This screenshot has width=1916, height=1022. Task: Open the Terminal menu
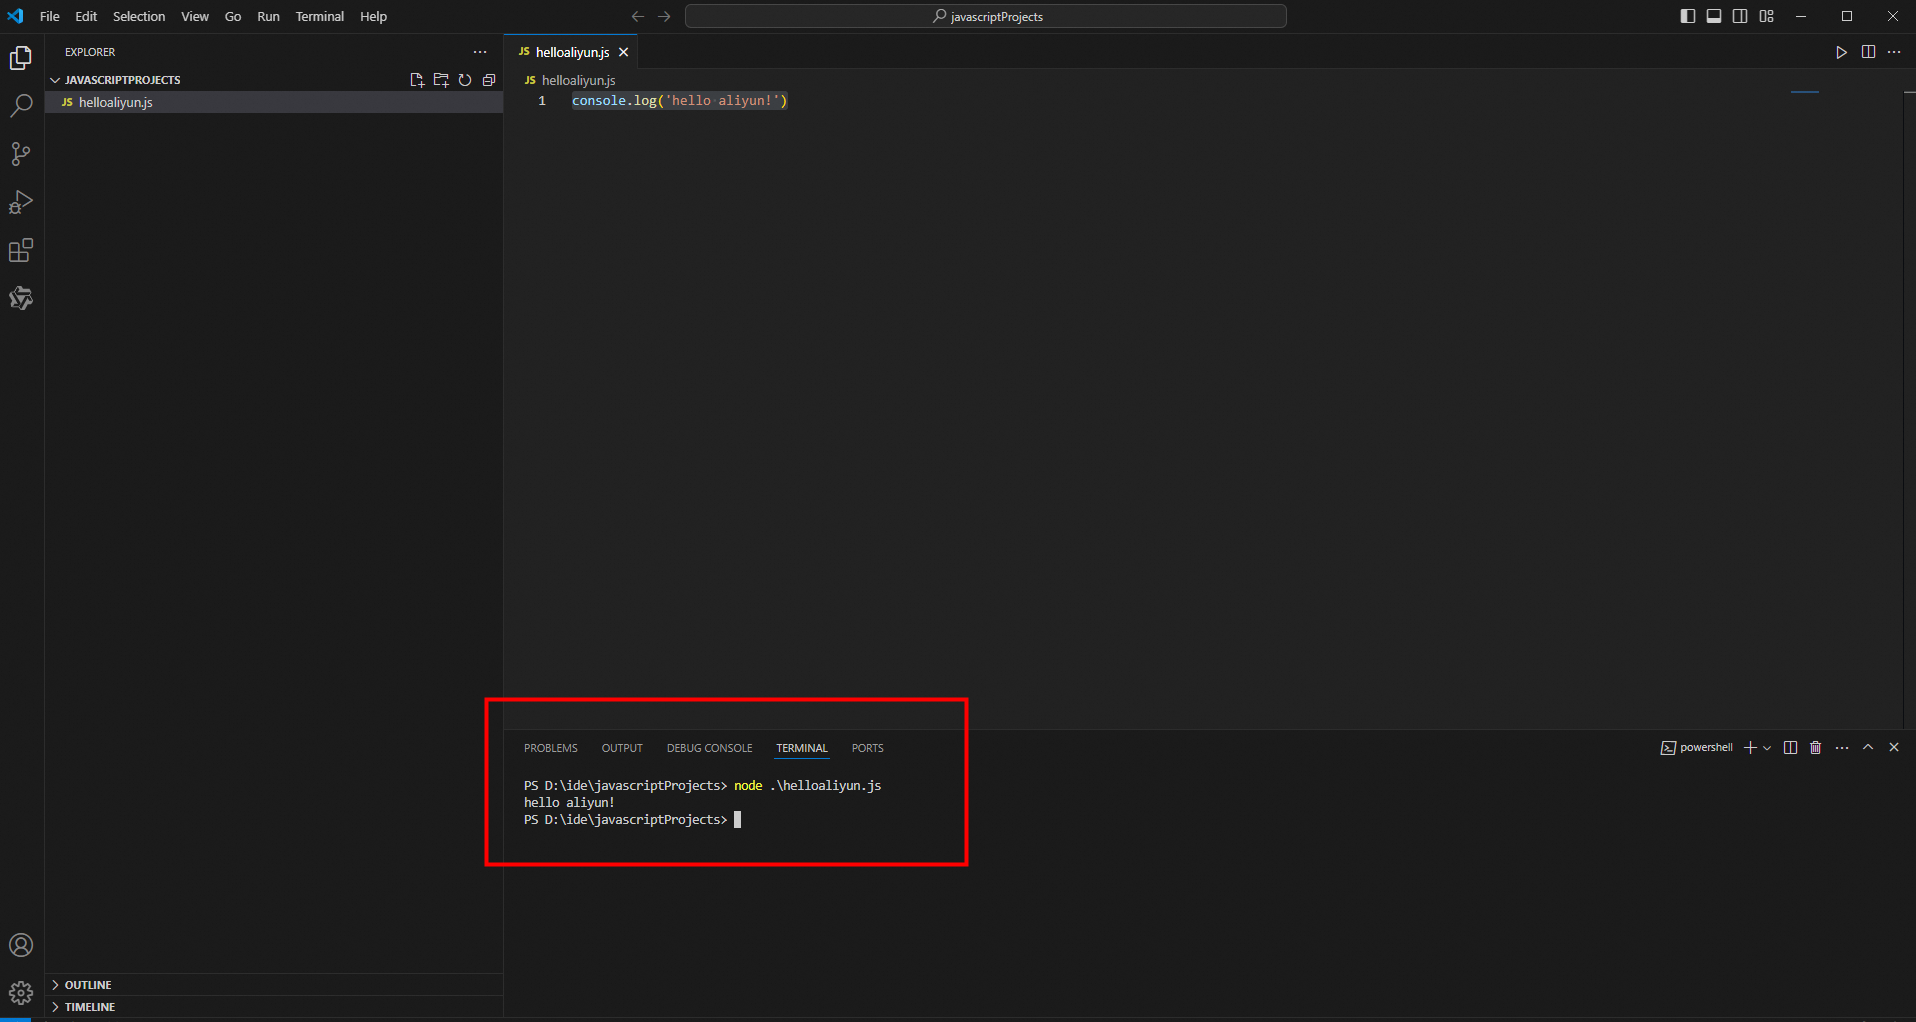pyautogui.click(x=319, y=16)
